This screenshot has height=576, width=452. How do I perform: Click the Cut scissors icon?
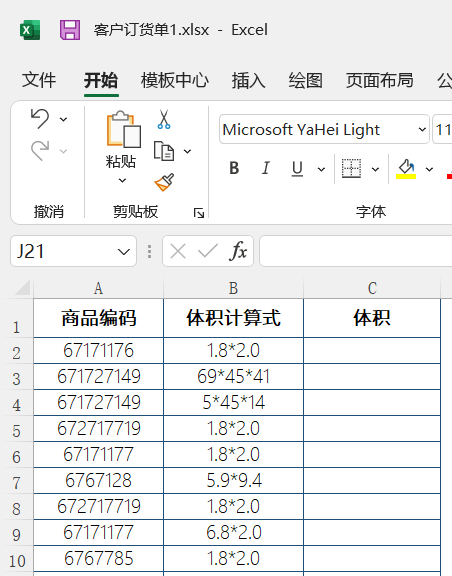[164, 119]
